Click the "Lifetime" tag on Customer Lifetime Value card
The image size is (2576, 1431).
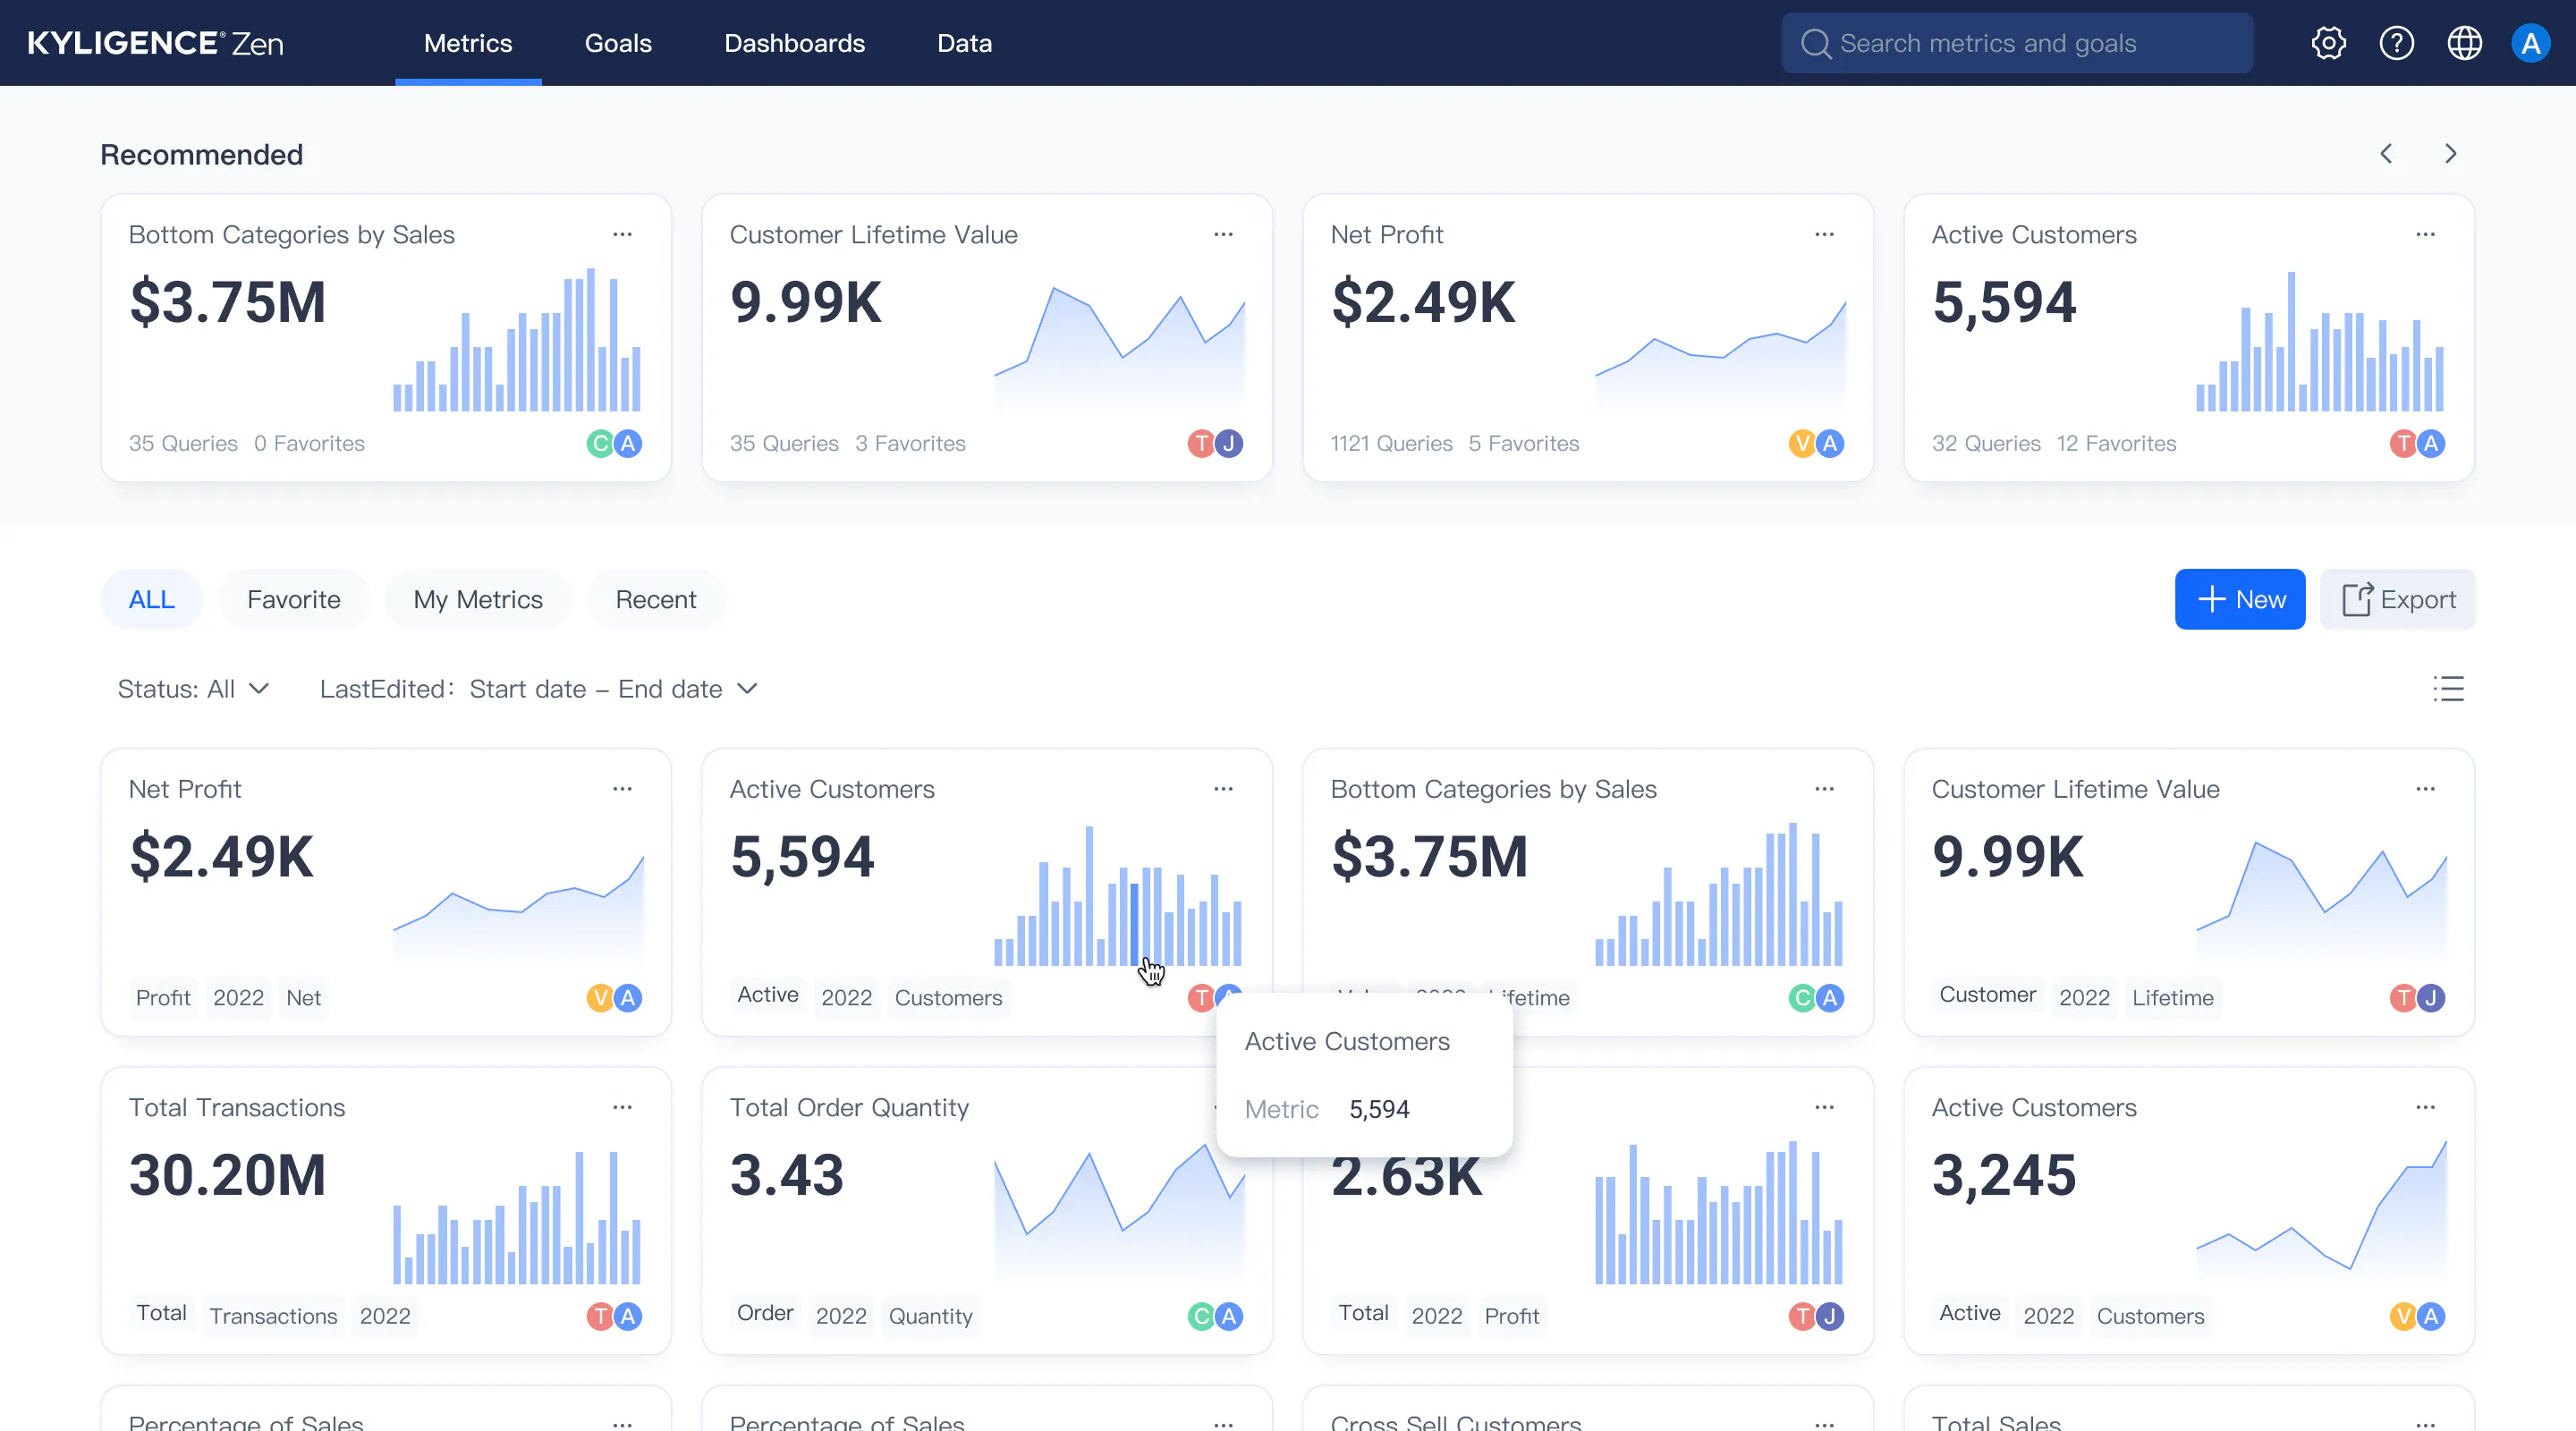coord(2172,998)
